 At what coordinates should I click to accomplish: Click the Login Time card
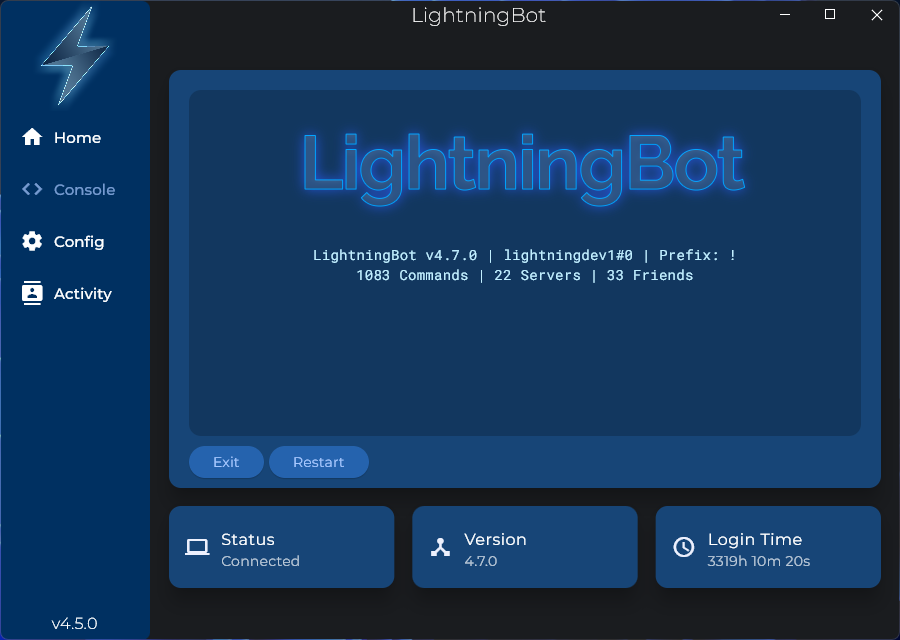coord(767,547)
